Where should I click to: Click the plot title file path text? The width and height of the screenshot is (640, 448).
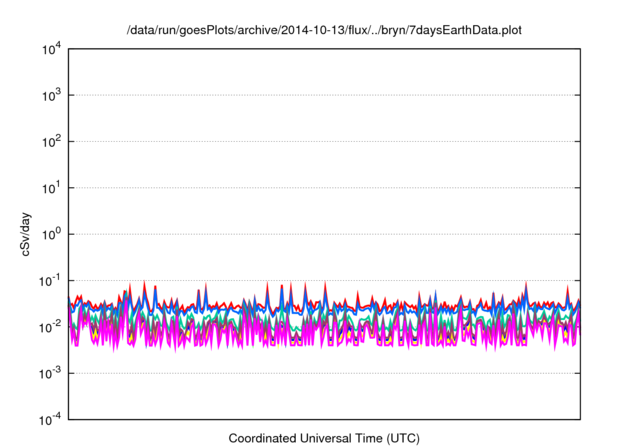point(324,30)
